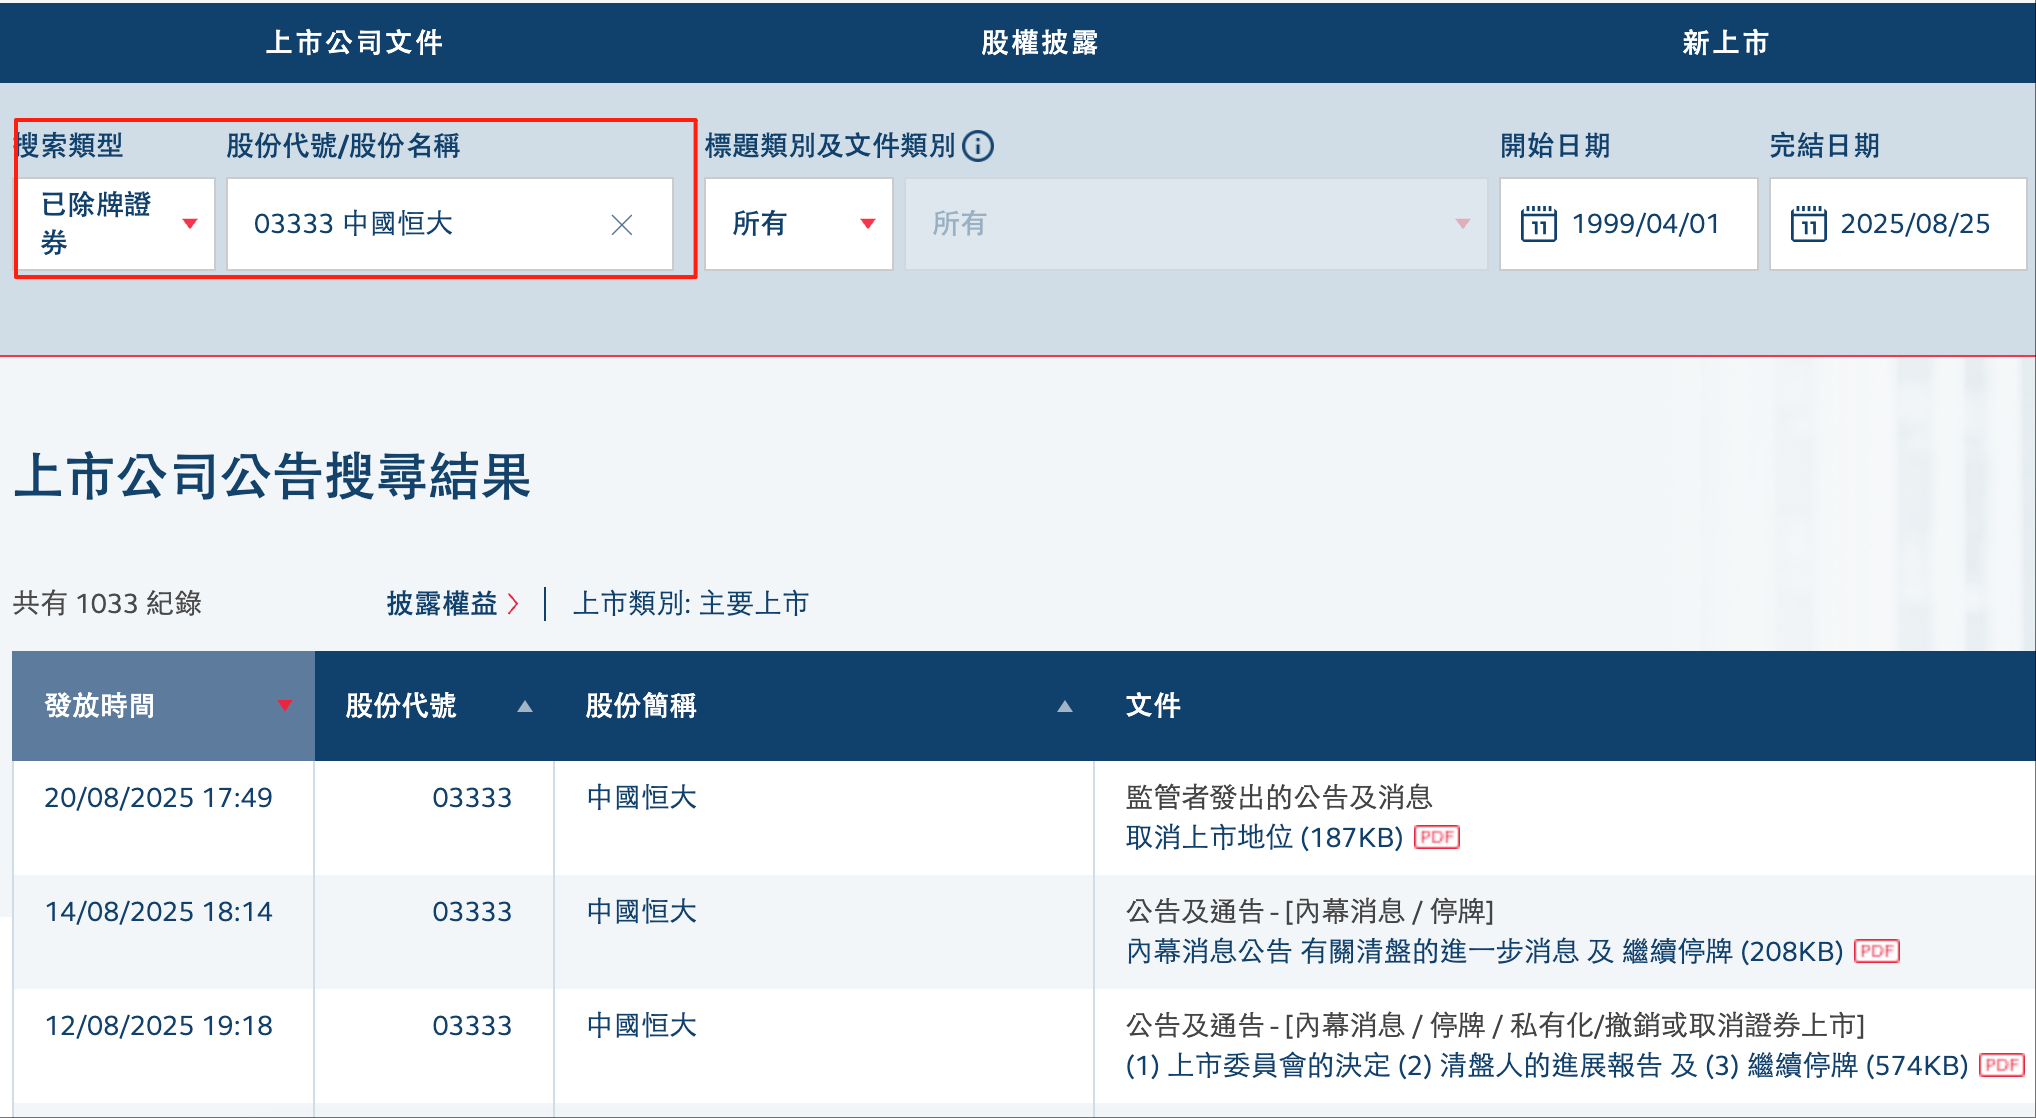Click the calendar icon beside 開始日期

[x=1540, y=224]
